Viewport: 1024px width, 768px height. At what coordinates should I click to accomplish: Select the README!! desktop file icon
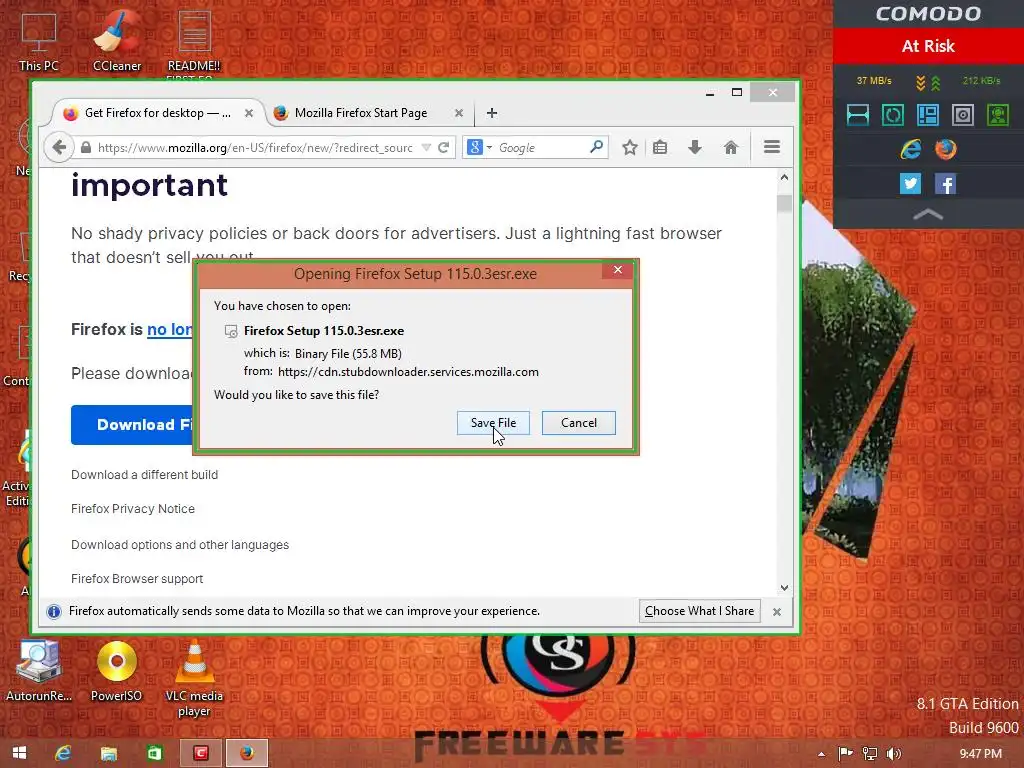pyautogui.click(x=194, y=42)
